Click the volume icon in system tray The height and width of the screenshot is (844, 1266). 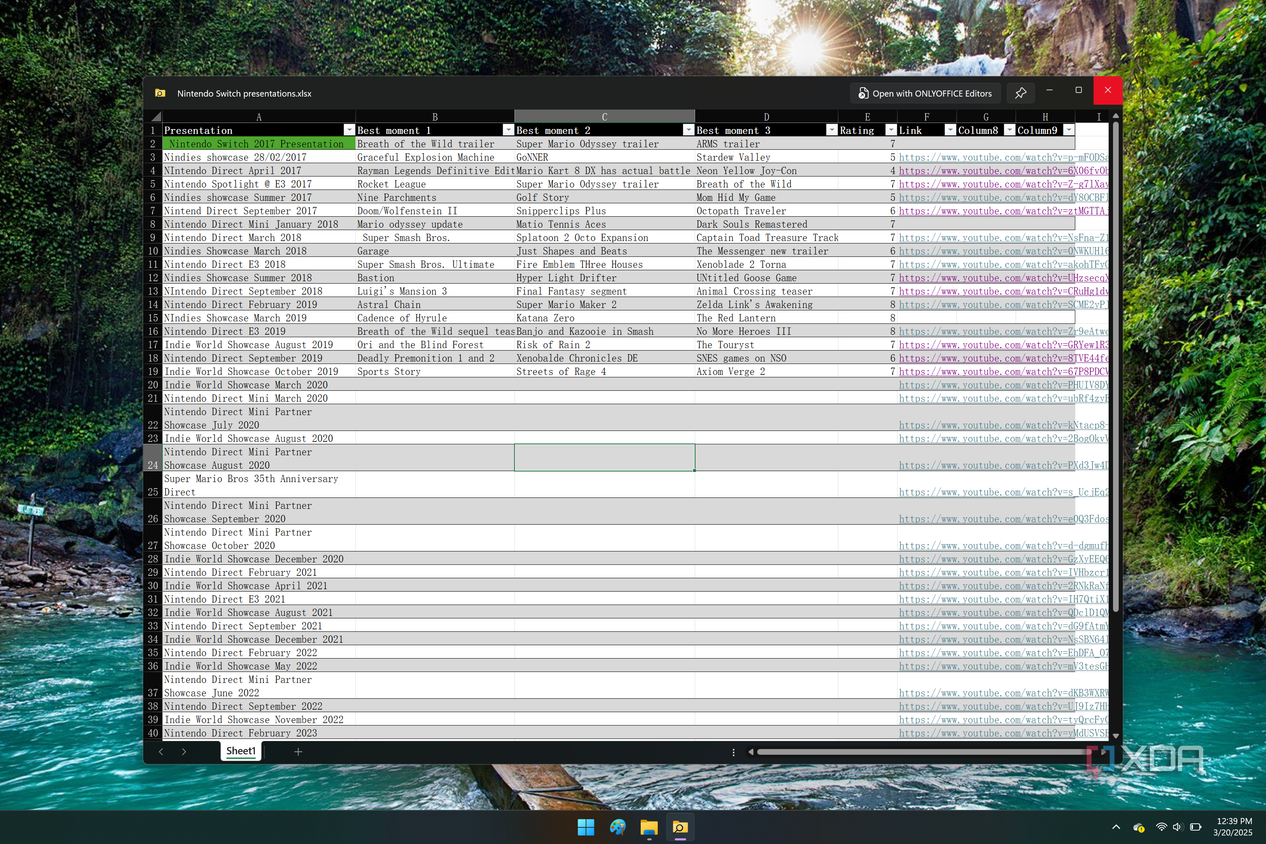coord(1178,827)
